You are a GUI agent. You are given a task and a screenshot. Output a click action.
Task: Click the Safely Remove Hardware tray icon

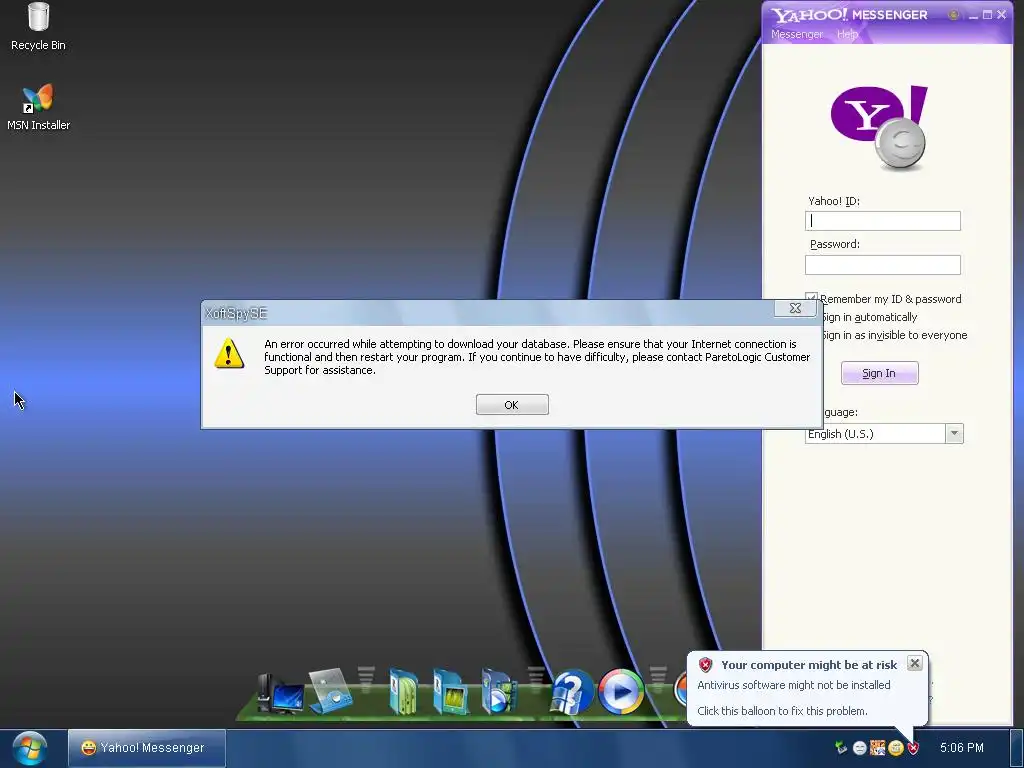(x=841, y=748)
